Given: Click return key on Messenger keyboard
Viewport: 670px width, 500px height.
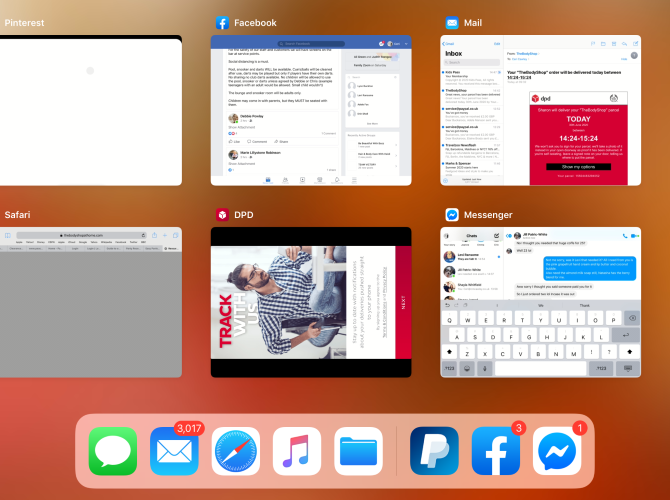Looking at the screenshot, I should coord(626,335).
